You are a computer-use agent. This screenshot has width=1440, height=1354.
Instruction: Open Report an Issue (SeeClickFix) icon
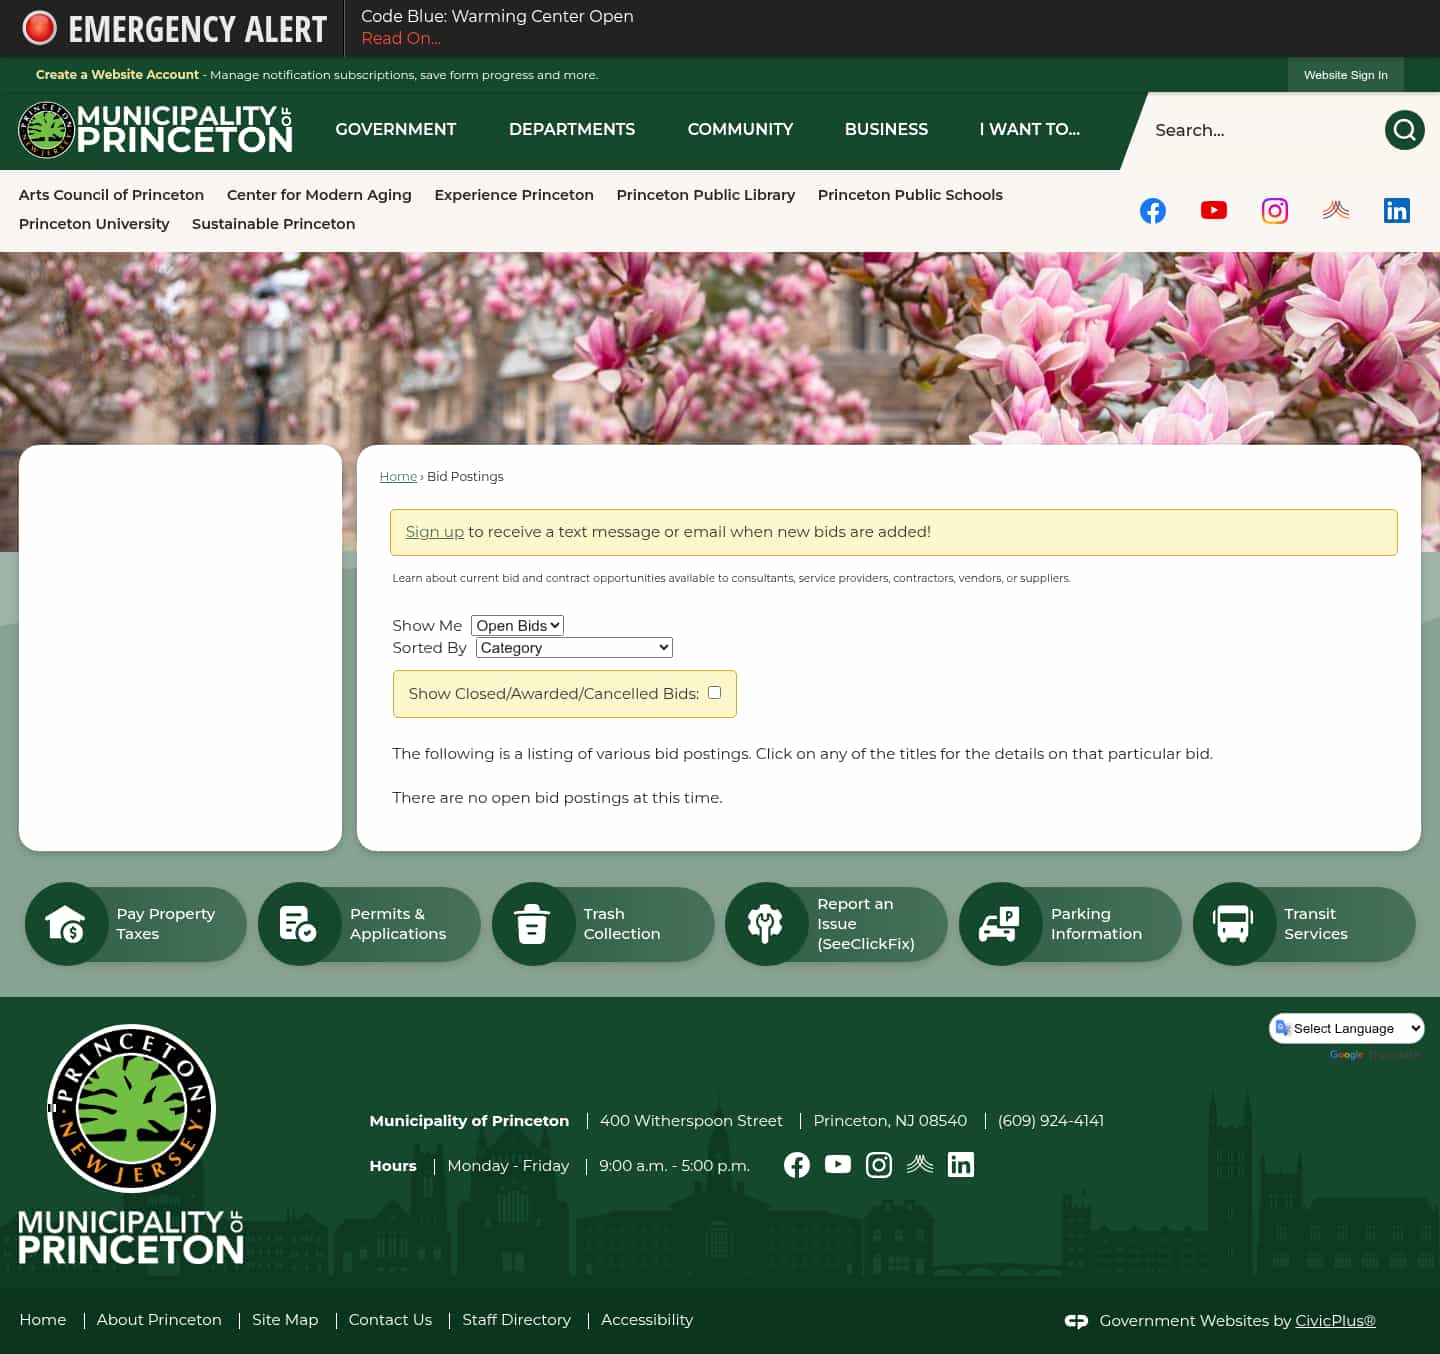click(766, 923)
